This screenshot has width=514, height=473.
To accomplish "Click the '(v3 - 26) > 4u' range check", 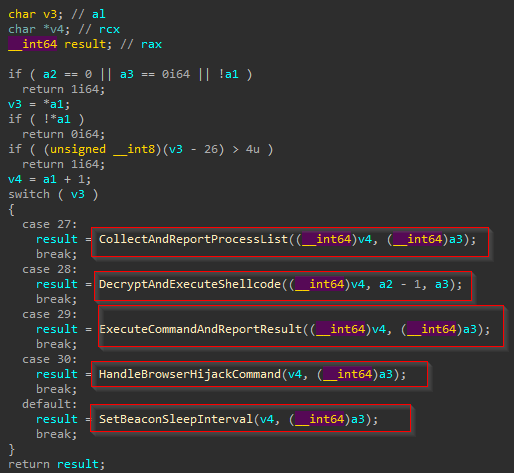I will click(211, 149).
